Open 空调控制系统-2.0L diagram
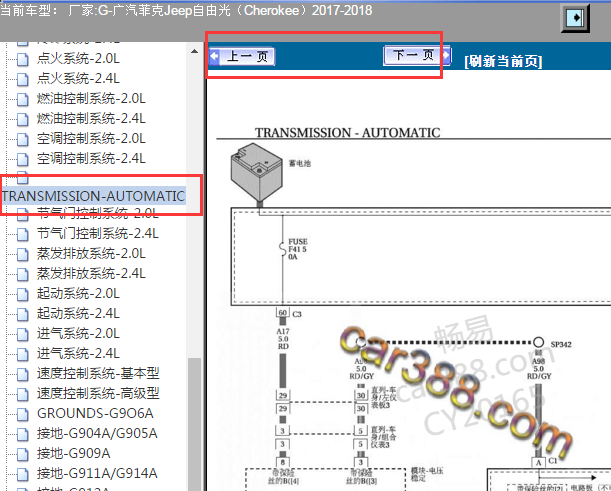Image resolution: width=611 pixels, height=491 pixels. 91,138
